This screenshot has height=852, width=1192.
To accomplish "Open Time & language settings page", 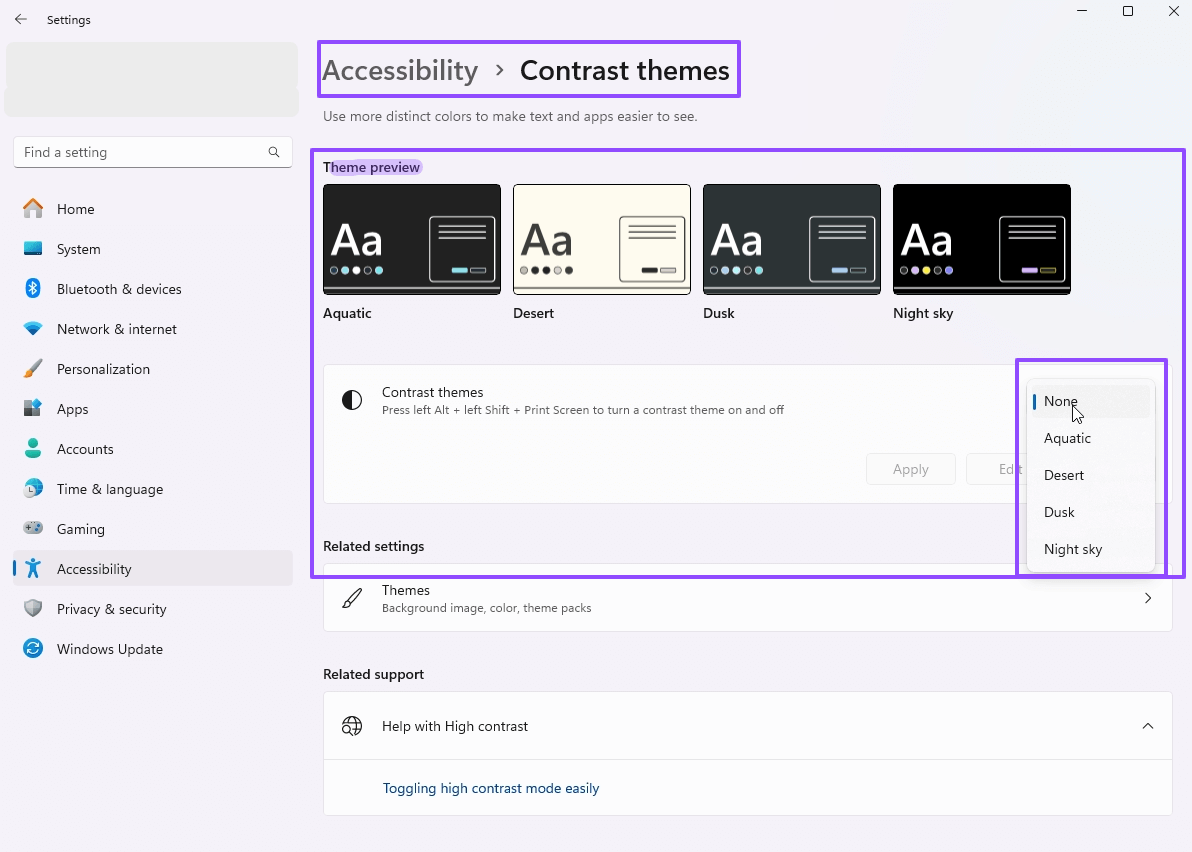I will pyautogui.click(x=109, y=489).
